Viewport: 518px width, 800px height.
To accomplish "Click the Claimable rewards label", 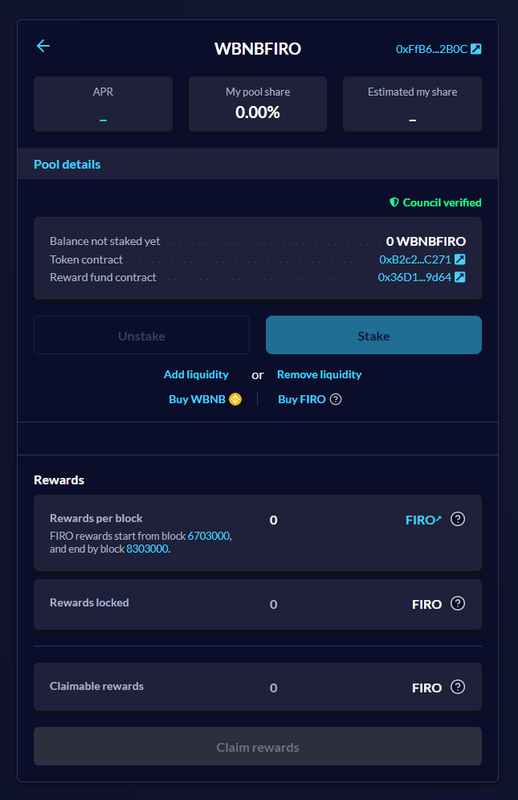I will tap(96, 686).
